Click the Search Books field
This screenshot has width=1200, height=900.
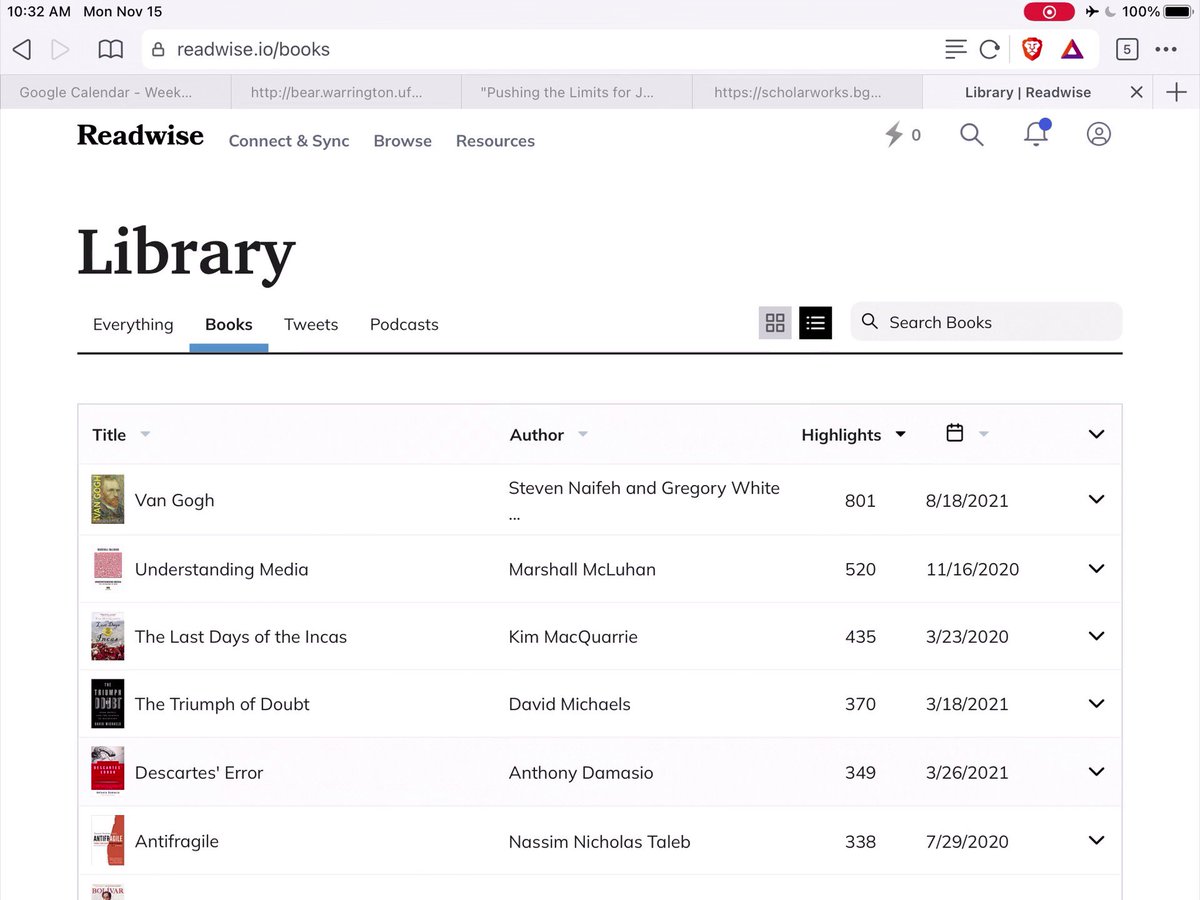pyautogui.click(x=986, y=322)
